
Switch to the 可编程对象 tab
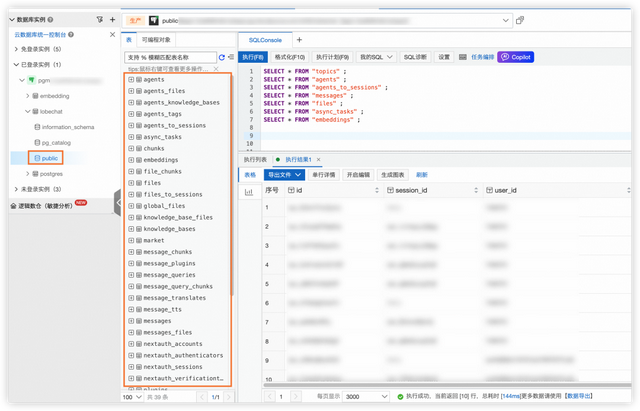[x=156, y=40]
